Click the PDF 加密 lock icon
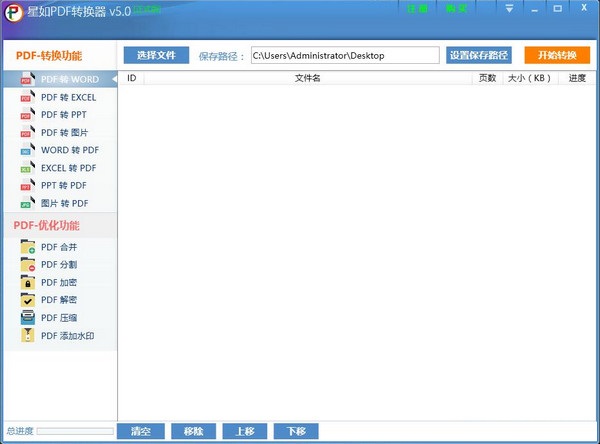The height and width of the screenshot is (444, 600). (28, 282)
